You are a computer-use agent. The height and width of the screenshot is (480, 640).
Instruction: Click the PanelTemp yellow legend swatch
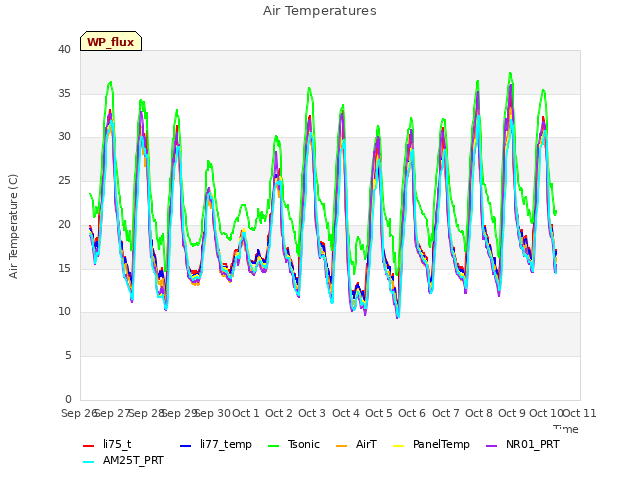coord(398,446)
